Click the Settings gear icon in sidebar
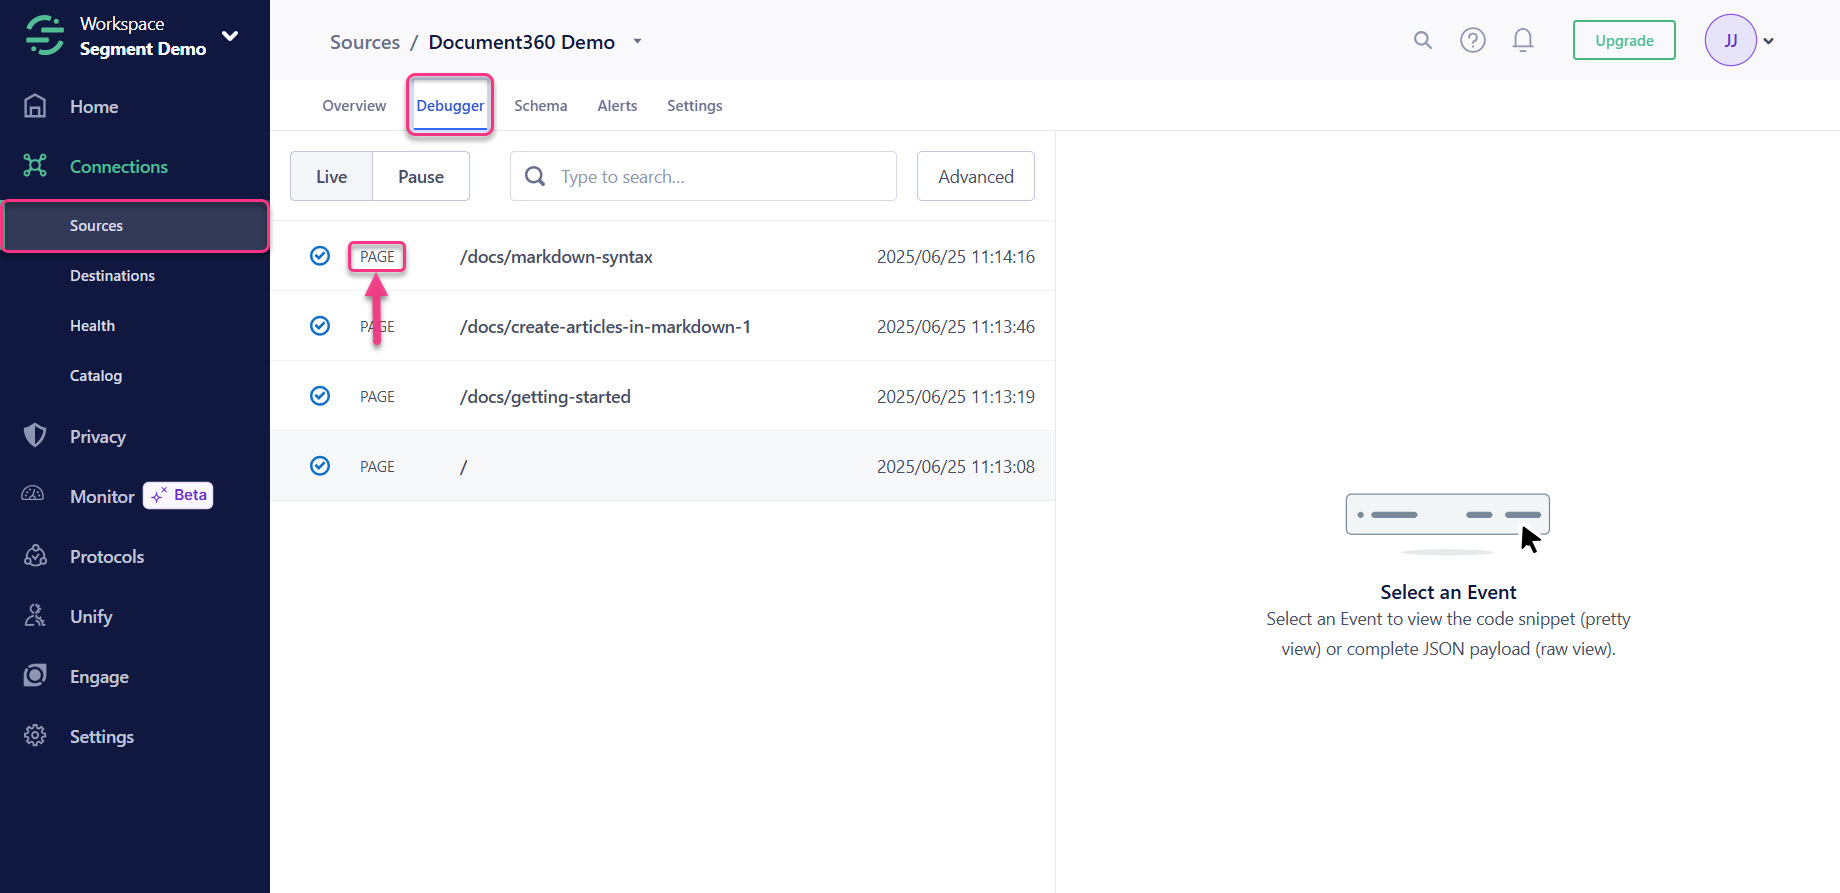The width and height of the screenshot is (1840, 893). click(x=35, y=736)
